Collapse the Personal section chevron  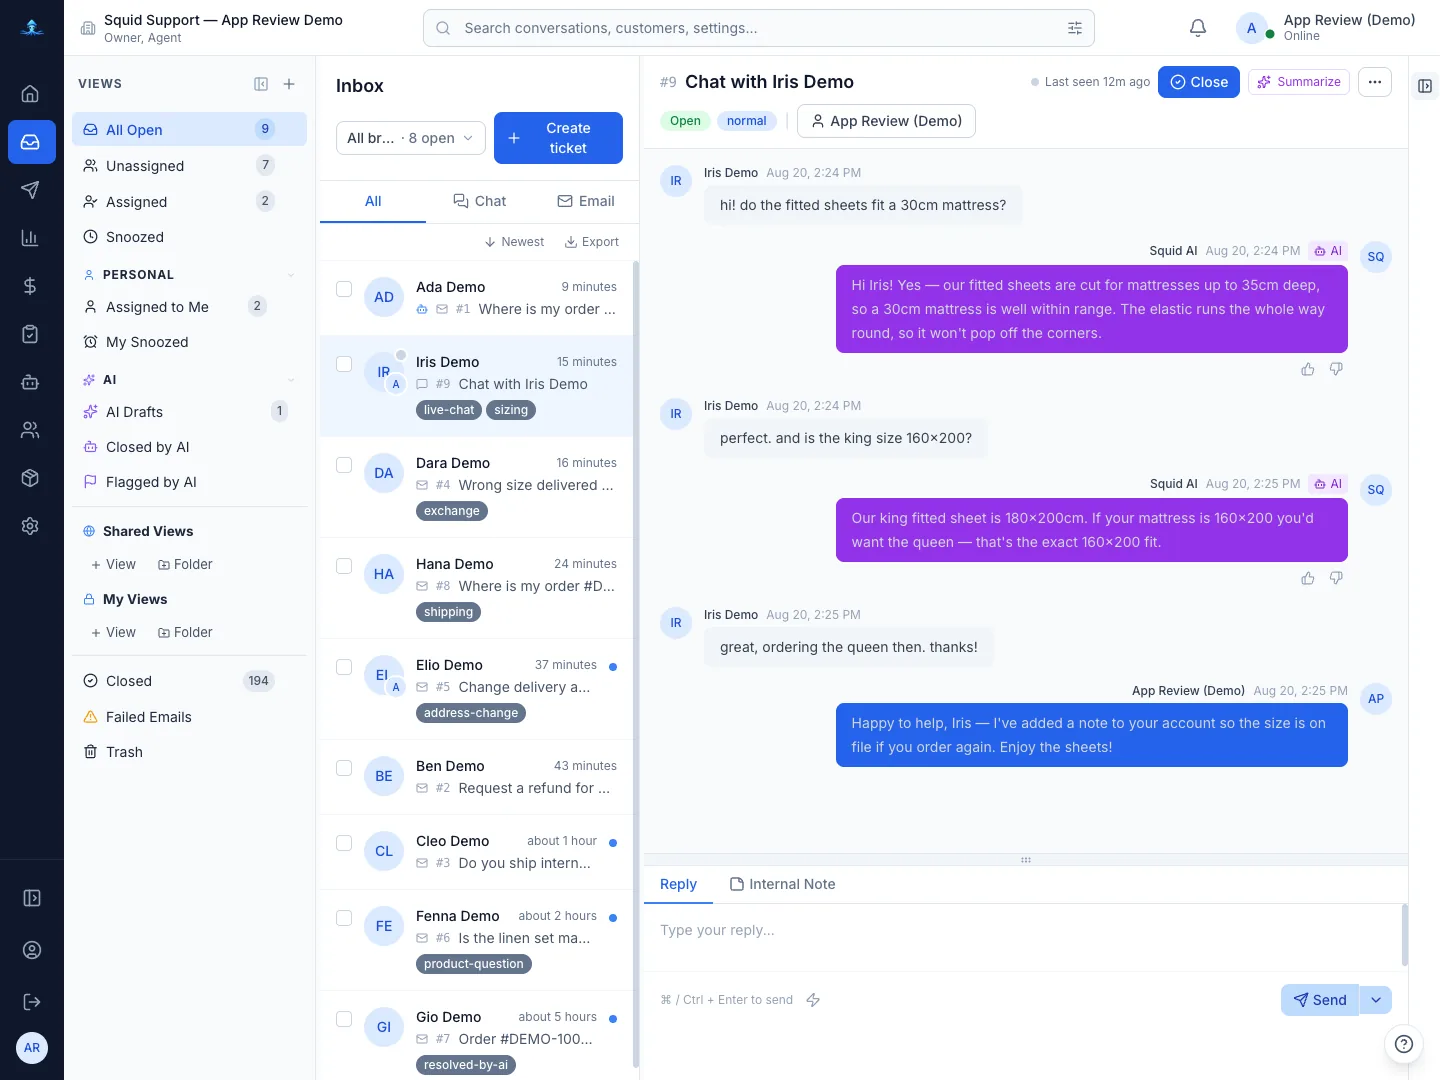pos(291,275)
